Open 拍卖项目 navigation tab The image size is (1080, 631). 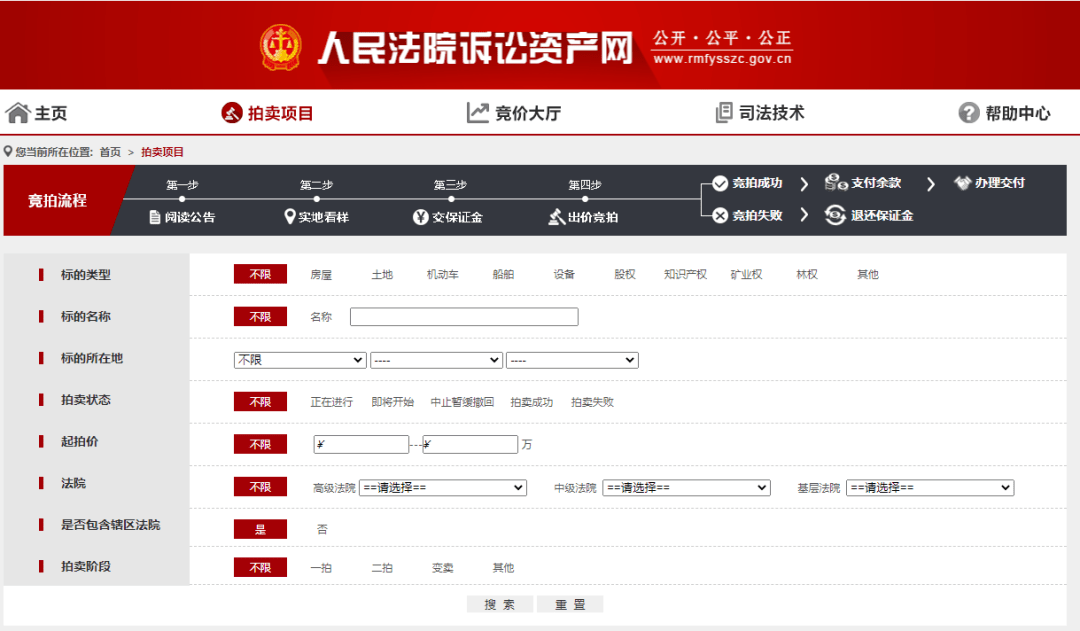(x=280, y=113)
